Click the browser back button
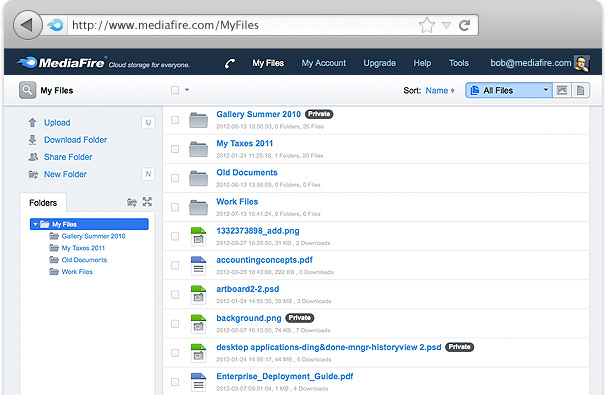Image resolution: width=605 pixels, height=395 pixels. [x=27, y=25]
